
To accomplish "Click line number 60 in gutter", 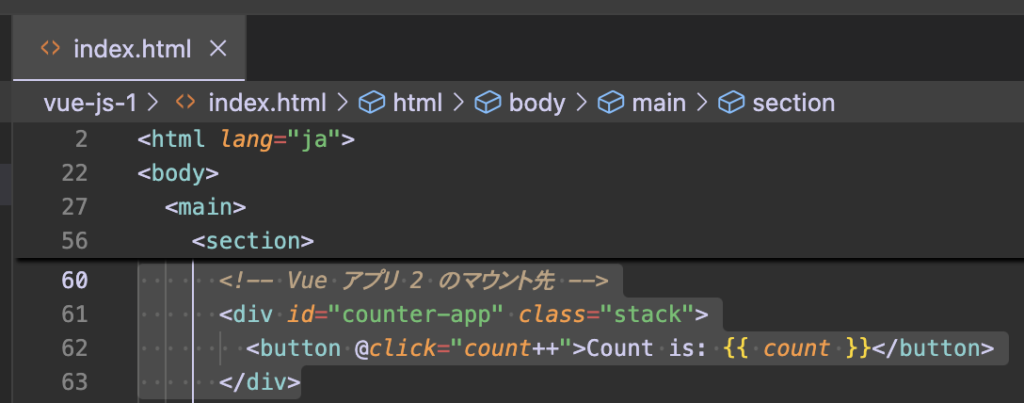I will pos(74,280).
